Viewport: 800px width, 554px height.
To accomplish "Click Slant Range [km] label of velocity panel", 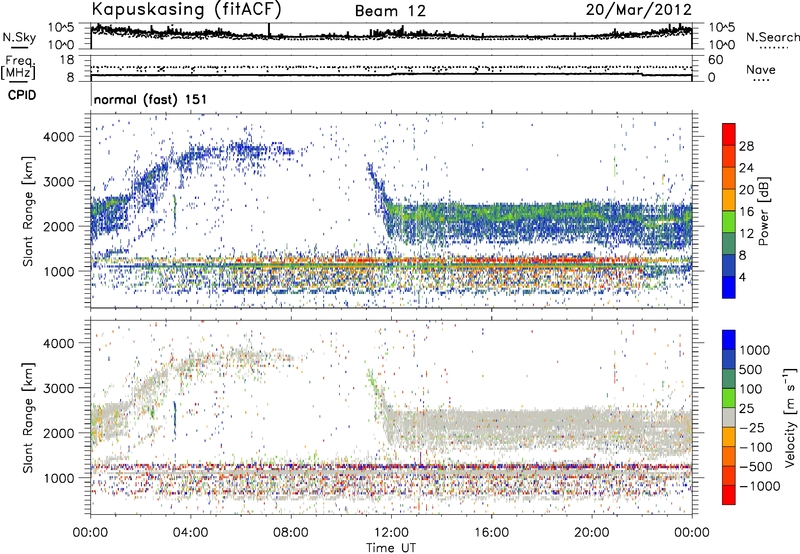I will 28,417.
